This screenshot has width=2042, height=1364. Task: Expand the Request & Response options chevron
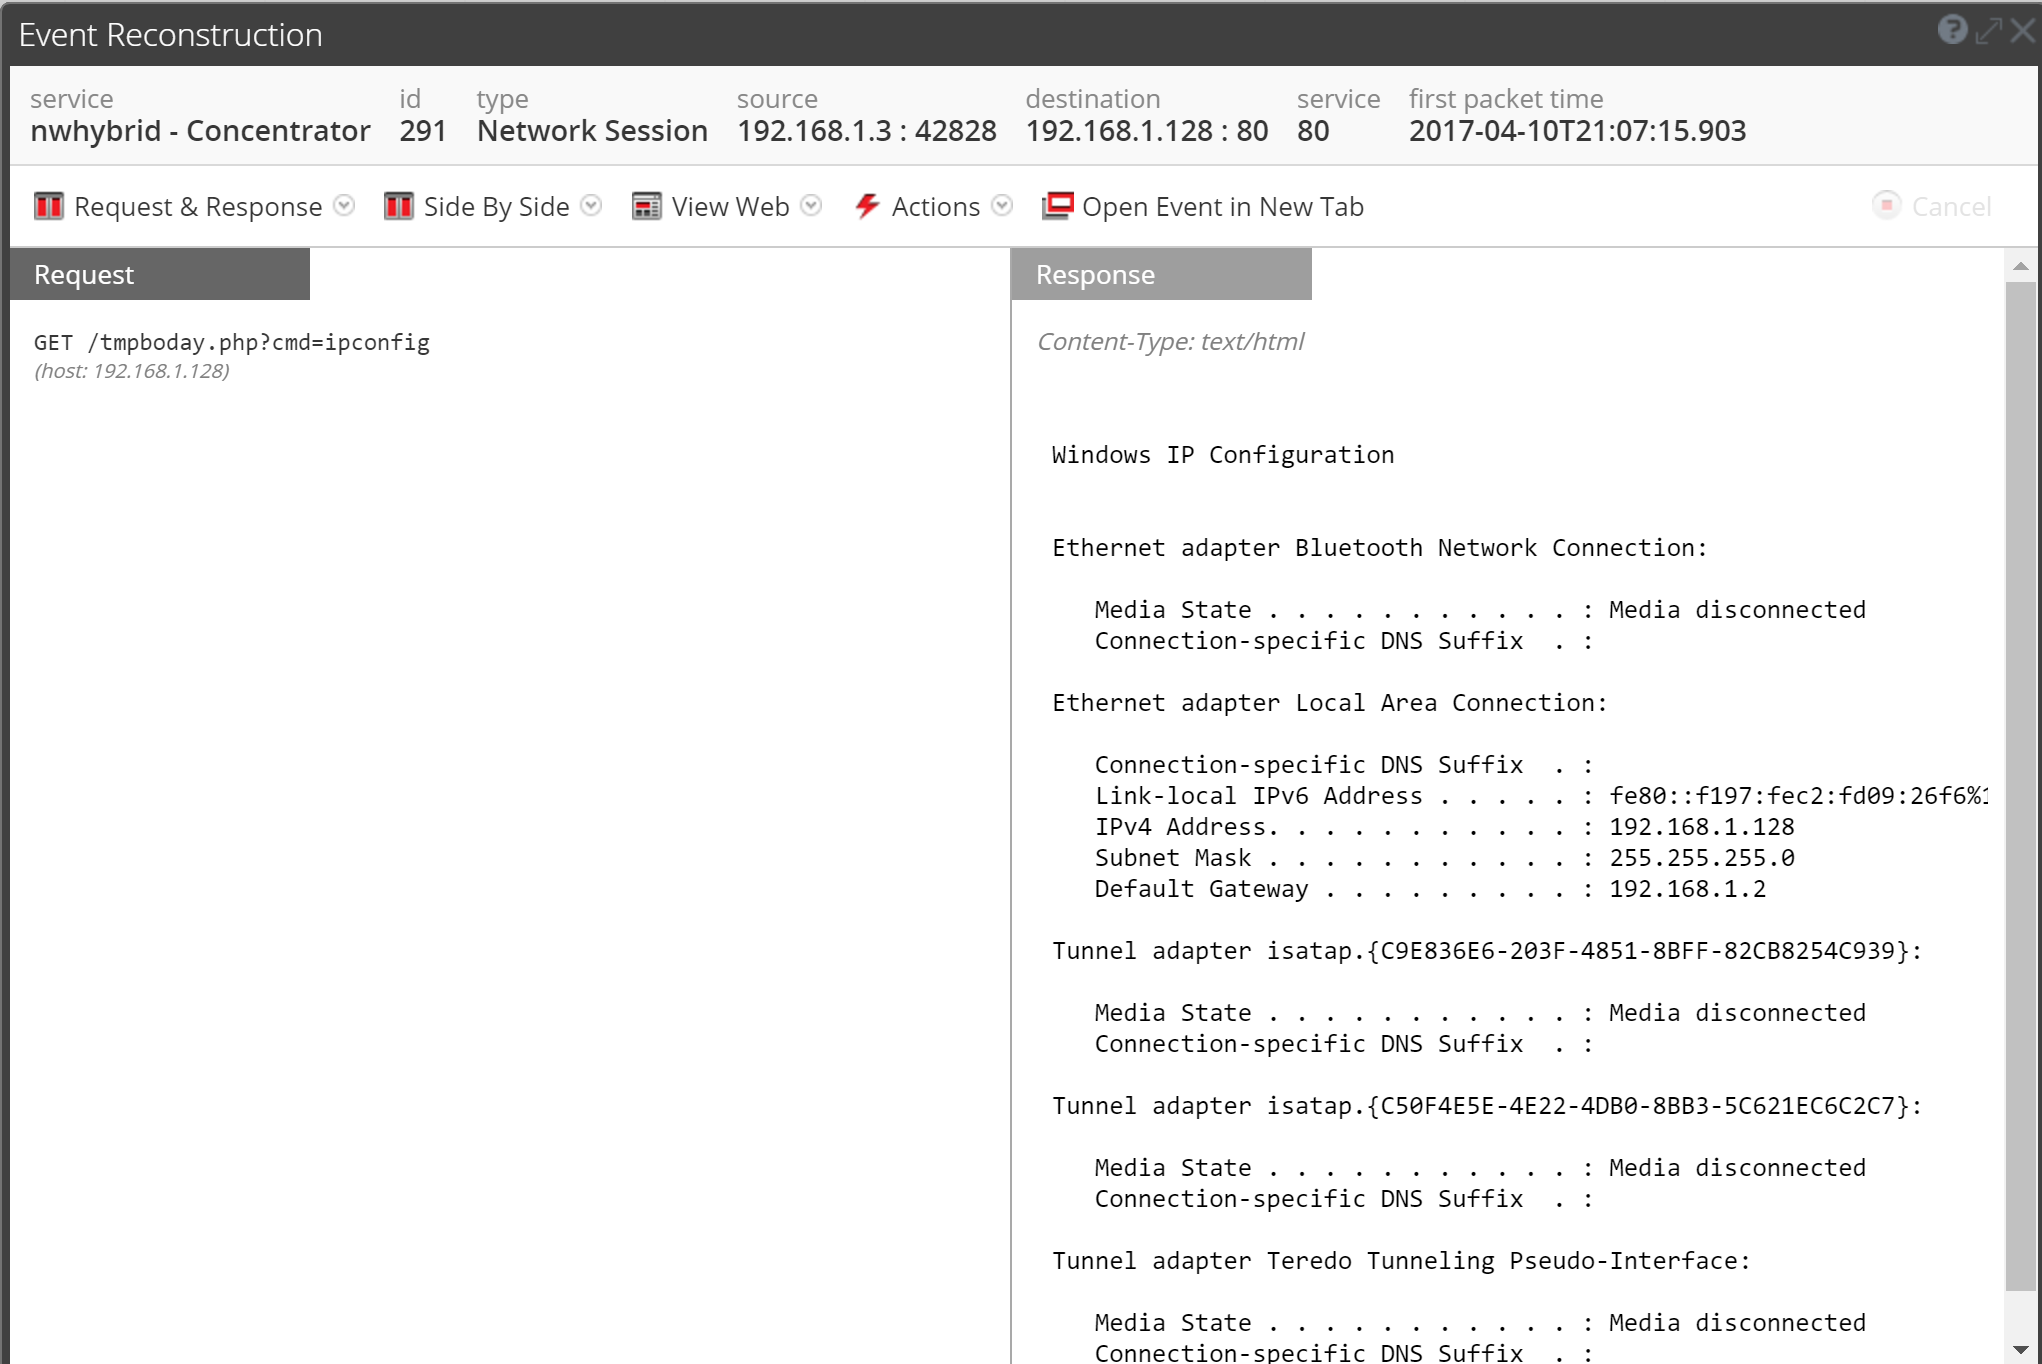343,205
